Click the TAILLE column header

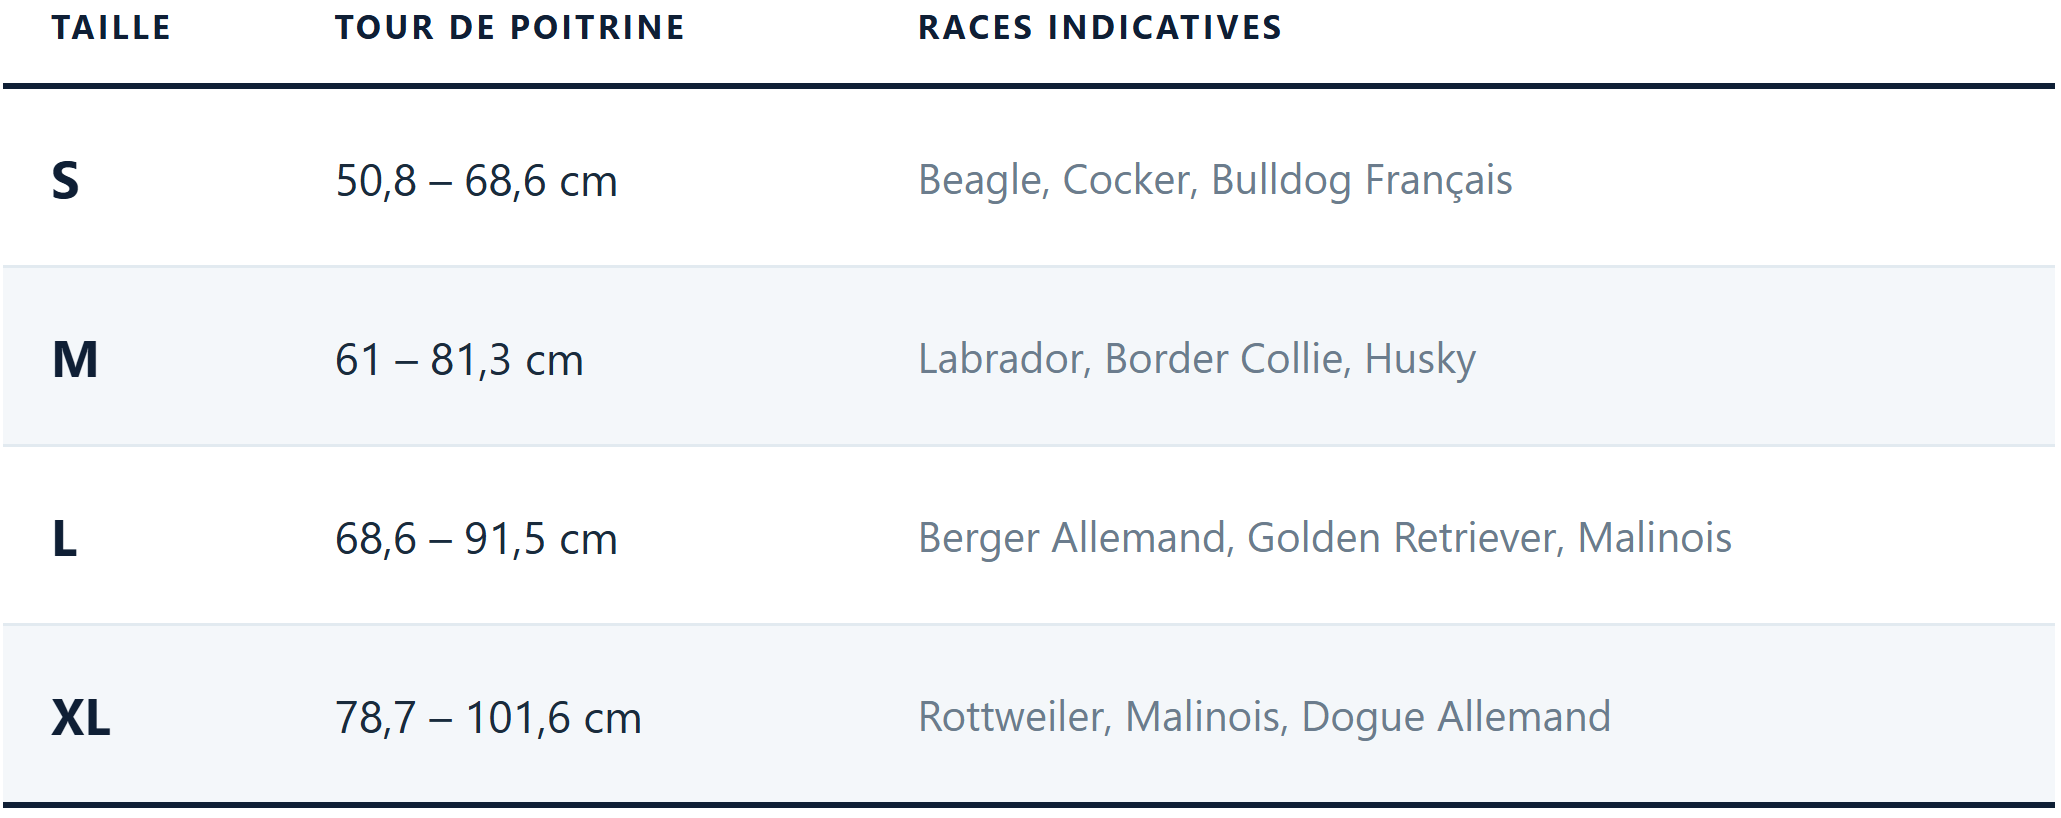[111, 28]
